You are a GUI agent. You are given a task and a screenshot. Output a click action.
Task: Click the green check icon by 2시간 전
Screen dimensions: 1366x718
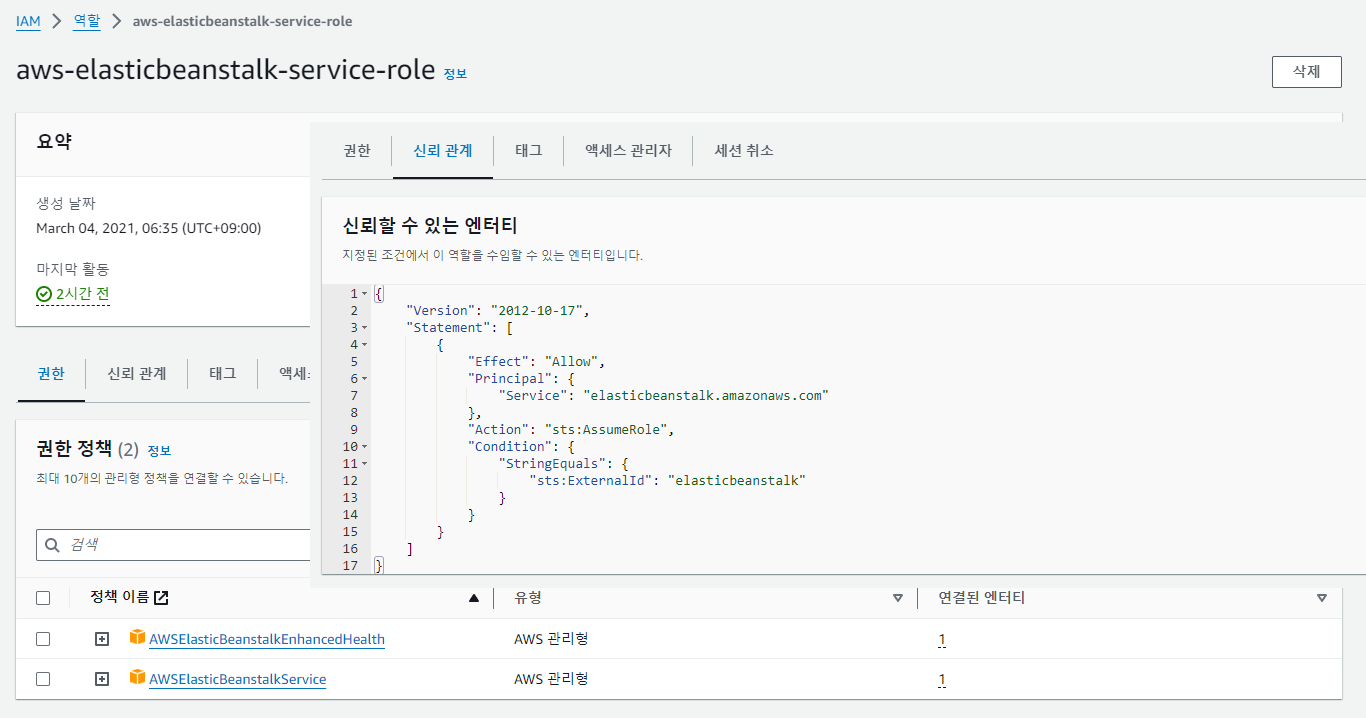[44, 294]
